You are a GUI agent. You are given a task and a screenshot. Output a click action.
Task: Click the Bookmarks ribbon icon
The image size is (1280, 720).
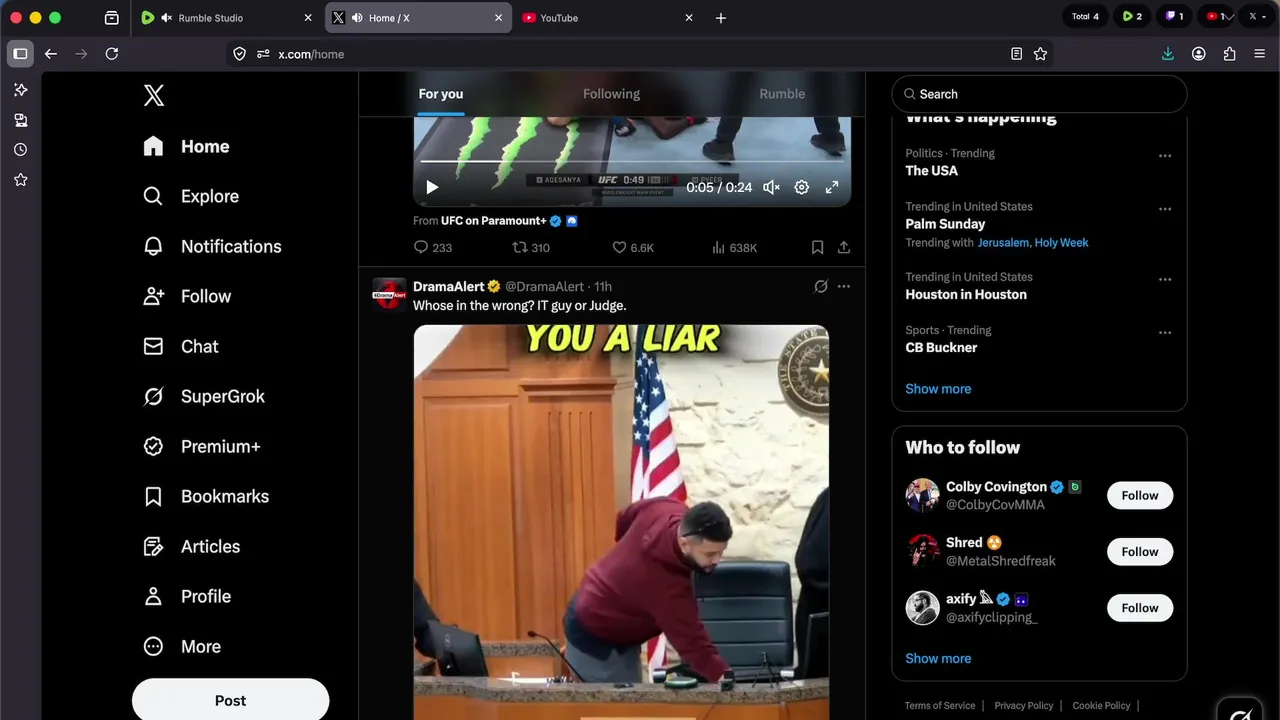pyautogui.click(x=153, y=496)
